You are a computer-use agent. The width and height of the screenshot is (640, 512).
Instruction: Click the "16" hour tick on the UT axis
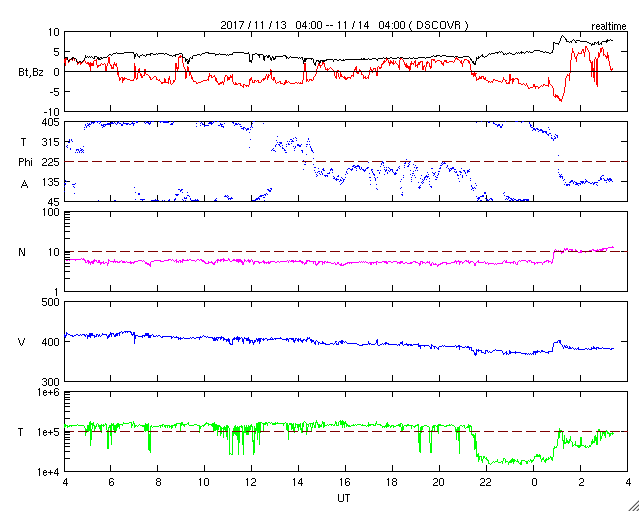tap(345, 482)
